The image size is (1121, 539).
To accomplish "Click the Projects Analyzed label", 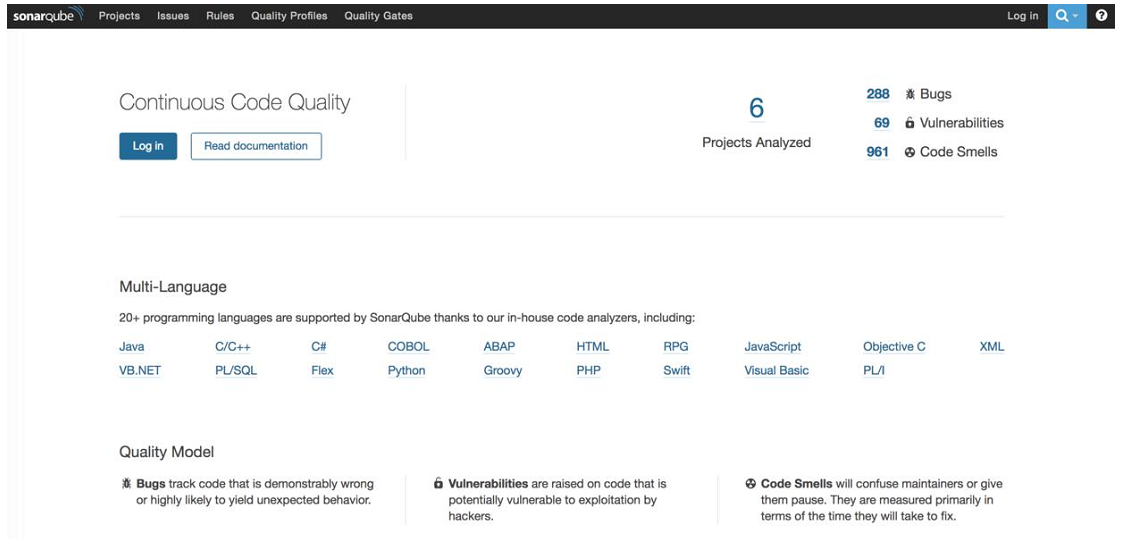I will 756,142.
